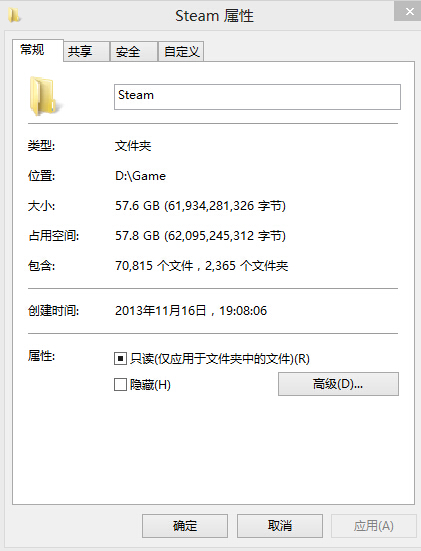The image size is (421, 551).
Task: Close the Steam 属性 dialog
Action: tap(409, 12)
